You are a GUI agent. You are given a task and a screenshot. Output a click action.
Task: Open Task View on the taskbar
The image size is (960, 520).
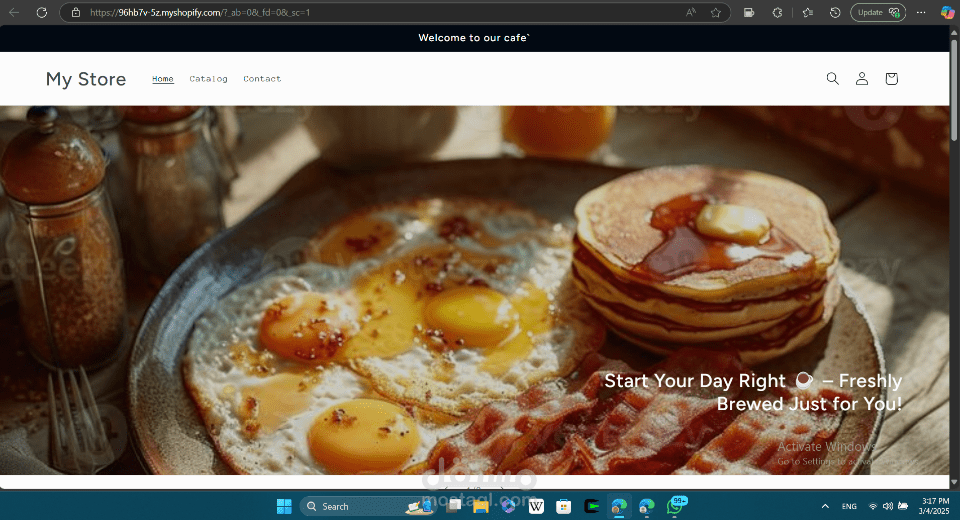(x=454, y=507)
